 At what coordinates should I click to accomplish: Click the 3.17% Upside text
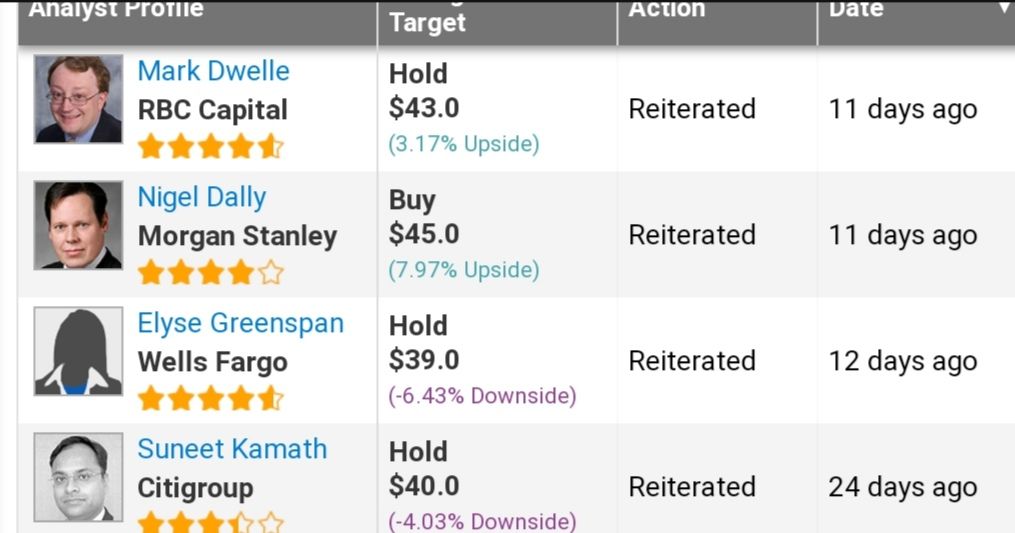click(464, 144)
